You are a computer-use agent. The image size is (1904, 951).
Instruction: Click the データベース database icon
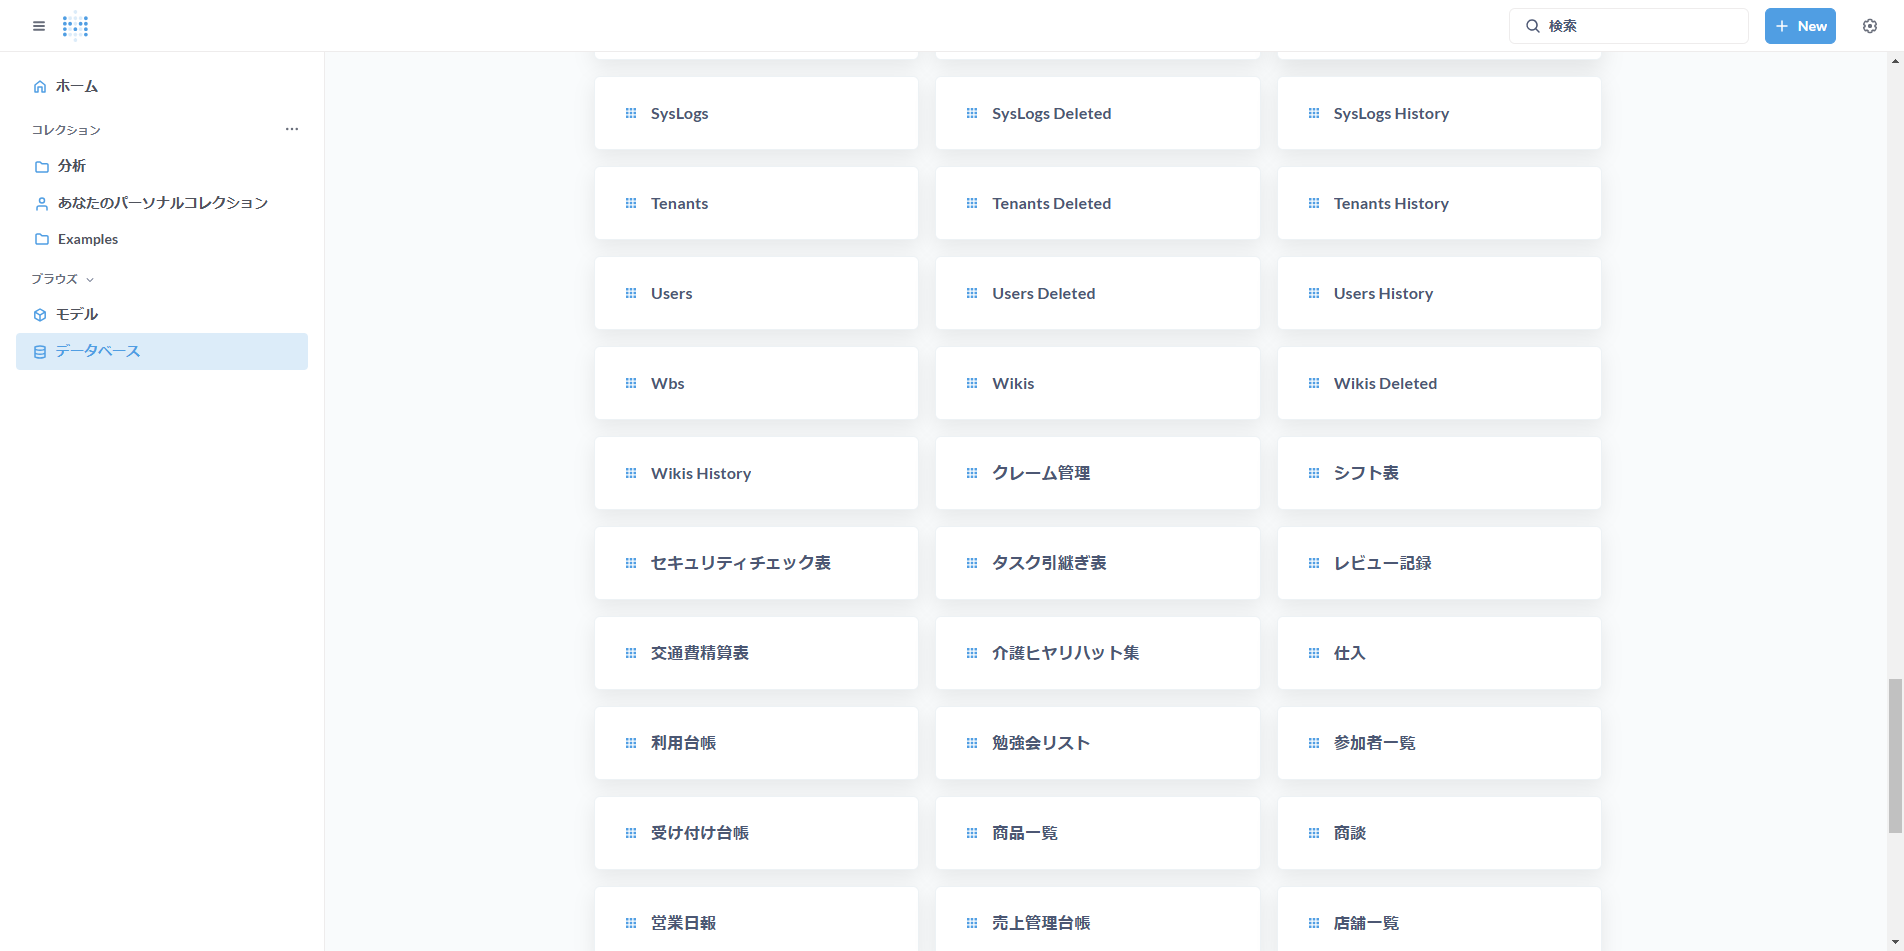coord(40,352)
